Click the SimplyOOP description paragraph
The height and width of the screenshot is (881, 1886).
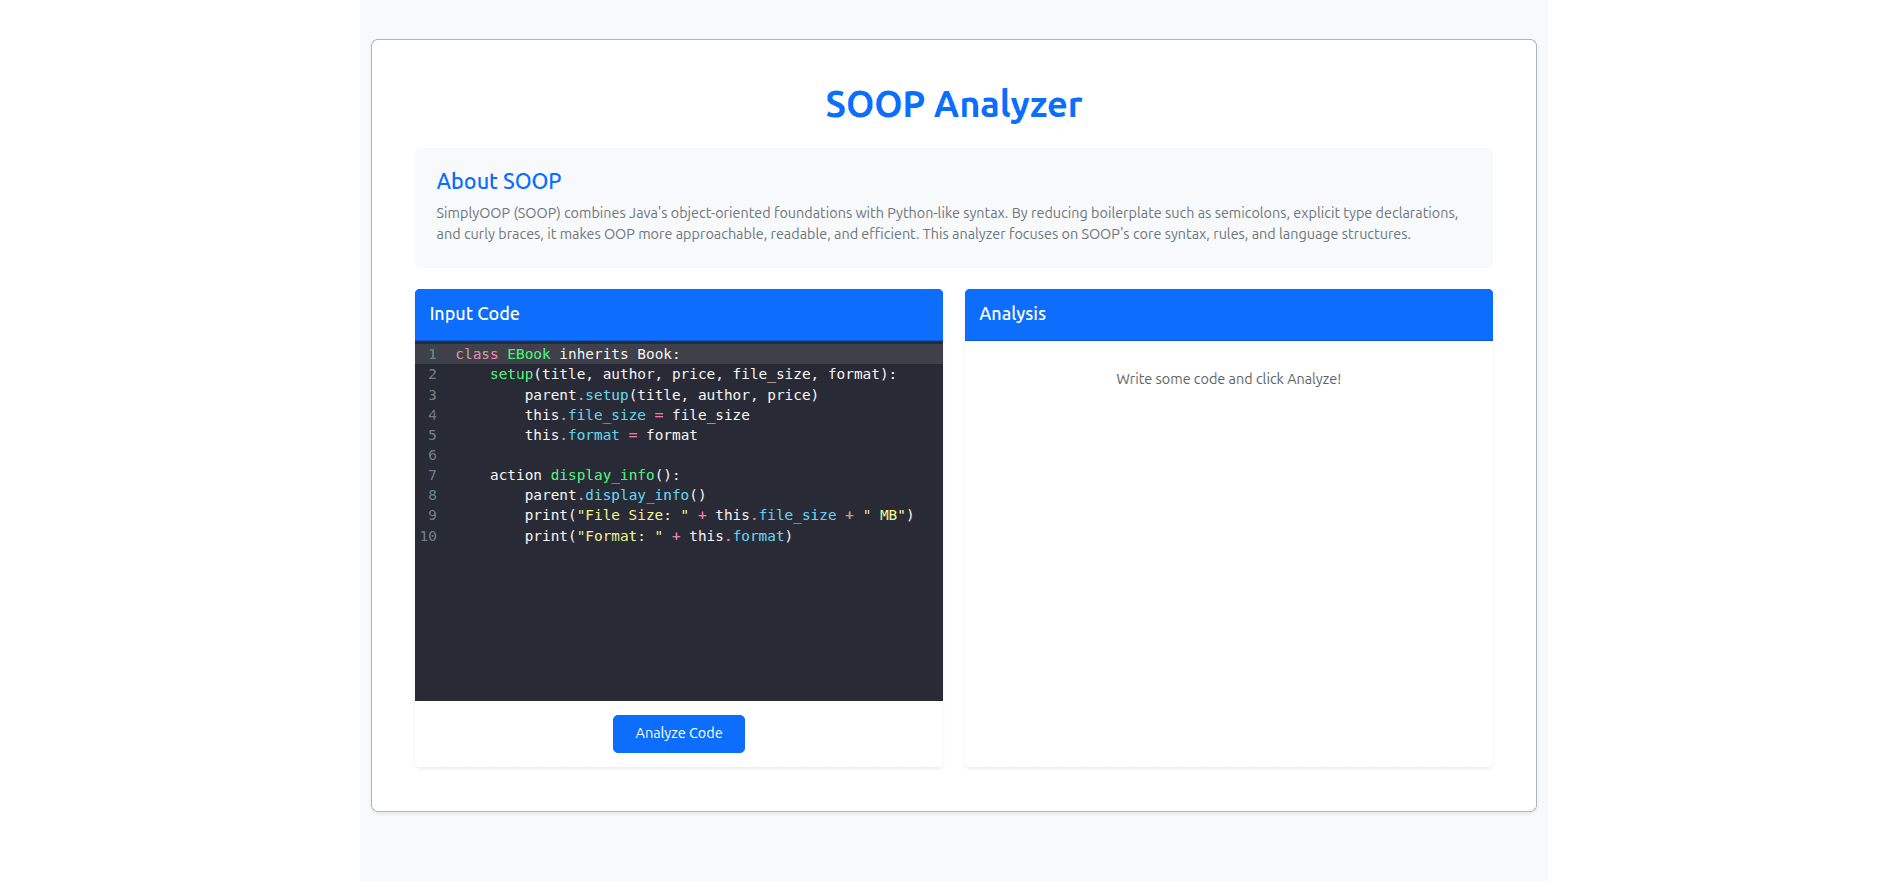[x=947, y=223]
